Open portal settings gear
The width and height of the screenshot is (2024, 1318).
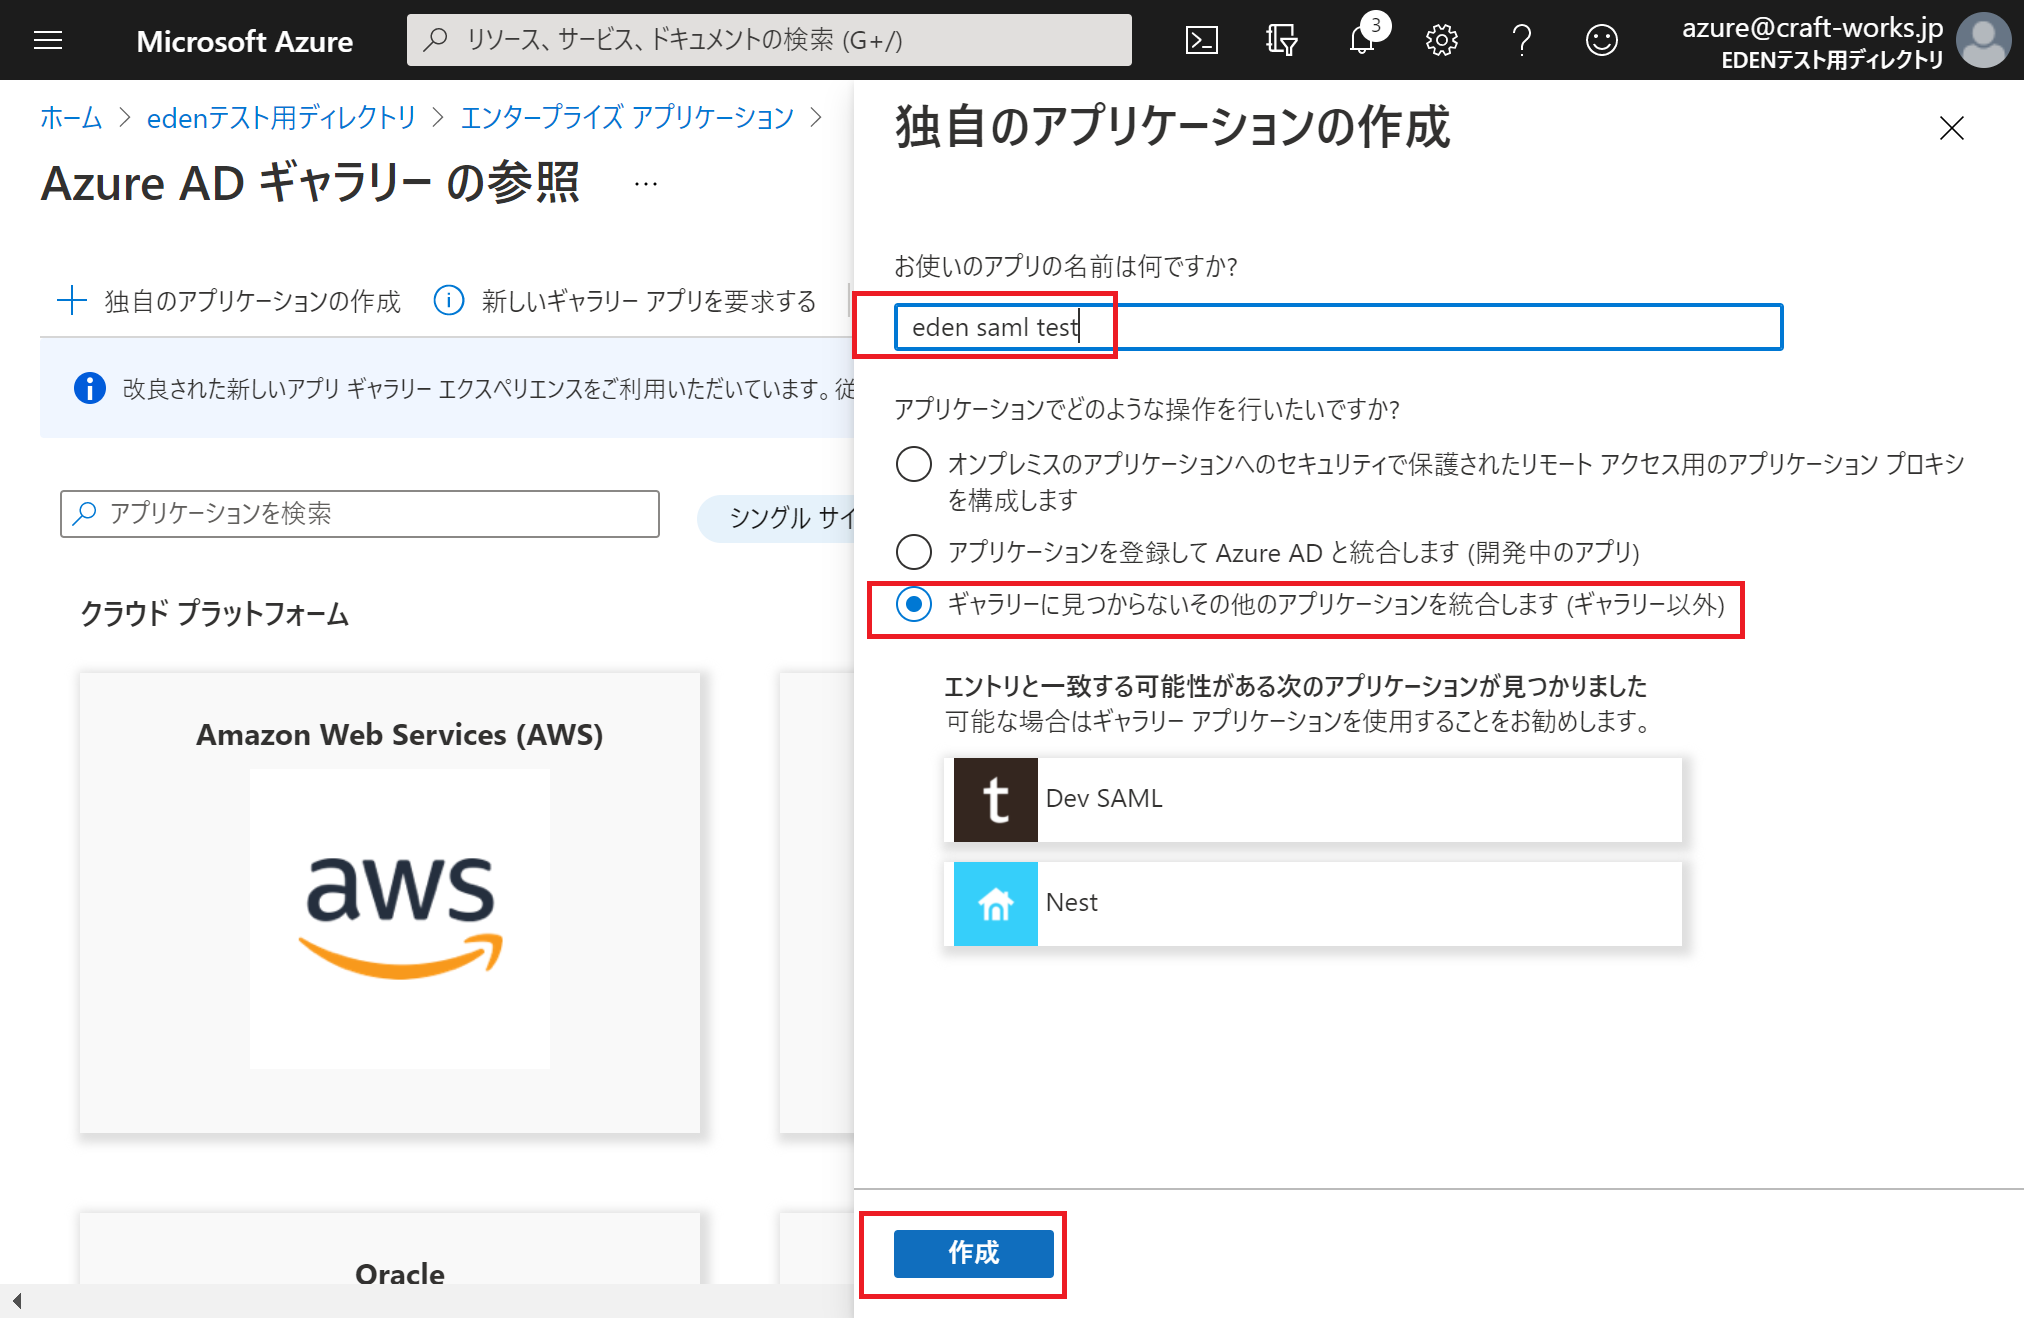pos(1441,40)
